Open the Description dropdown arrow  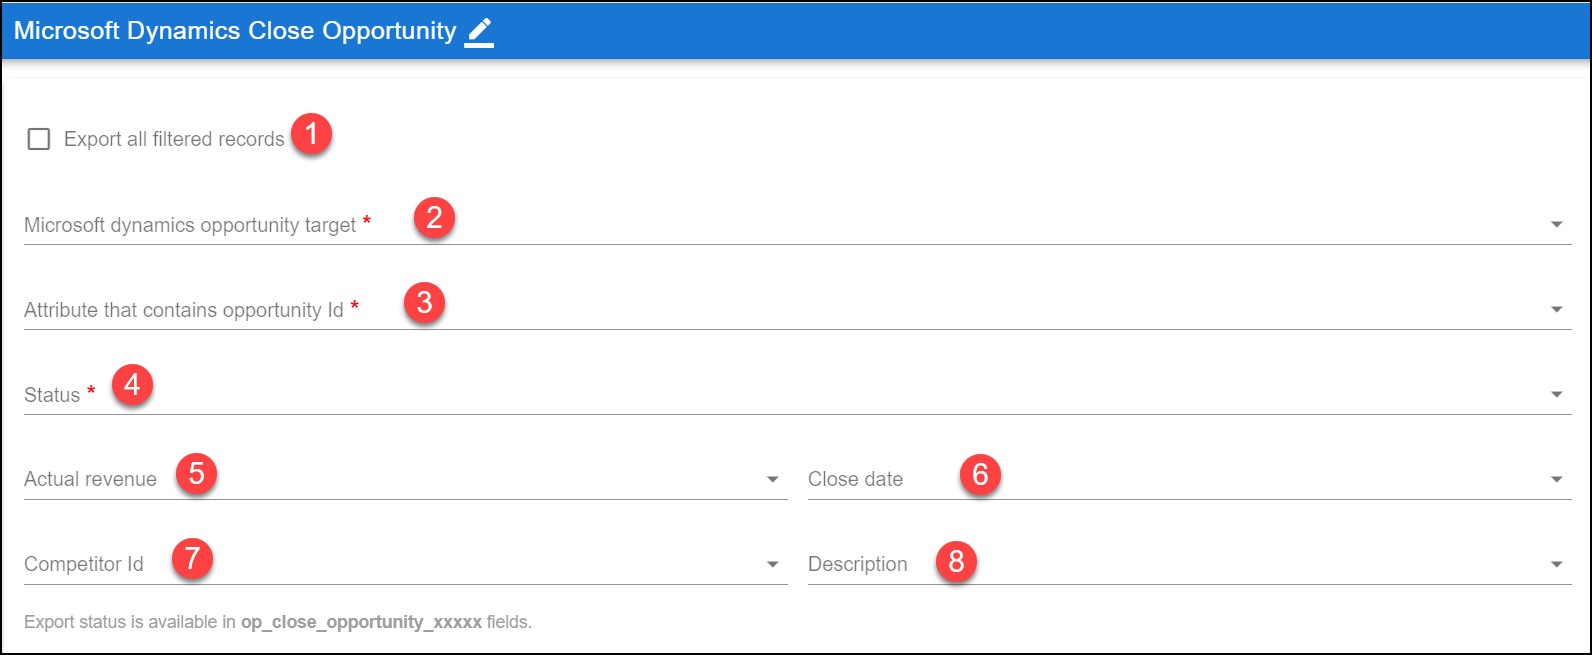pos(1556,565)
